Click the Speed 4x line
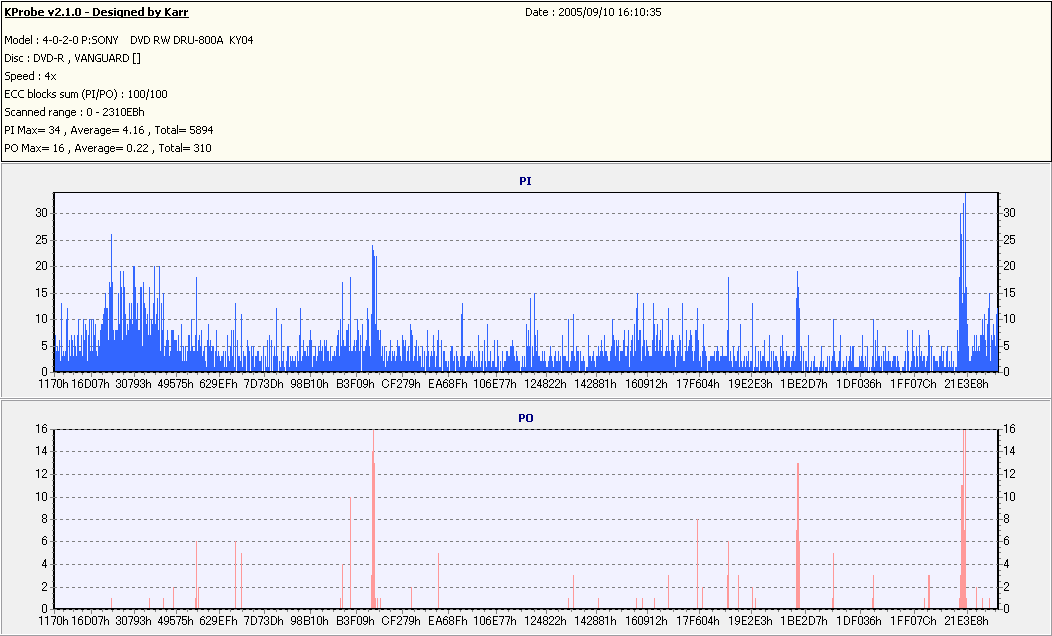Image resolution: width=1052 pixels, height=636 pixels. [30, 76]
